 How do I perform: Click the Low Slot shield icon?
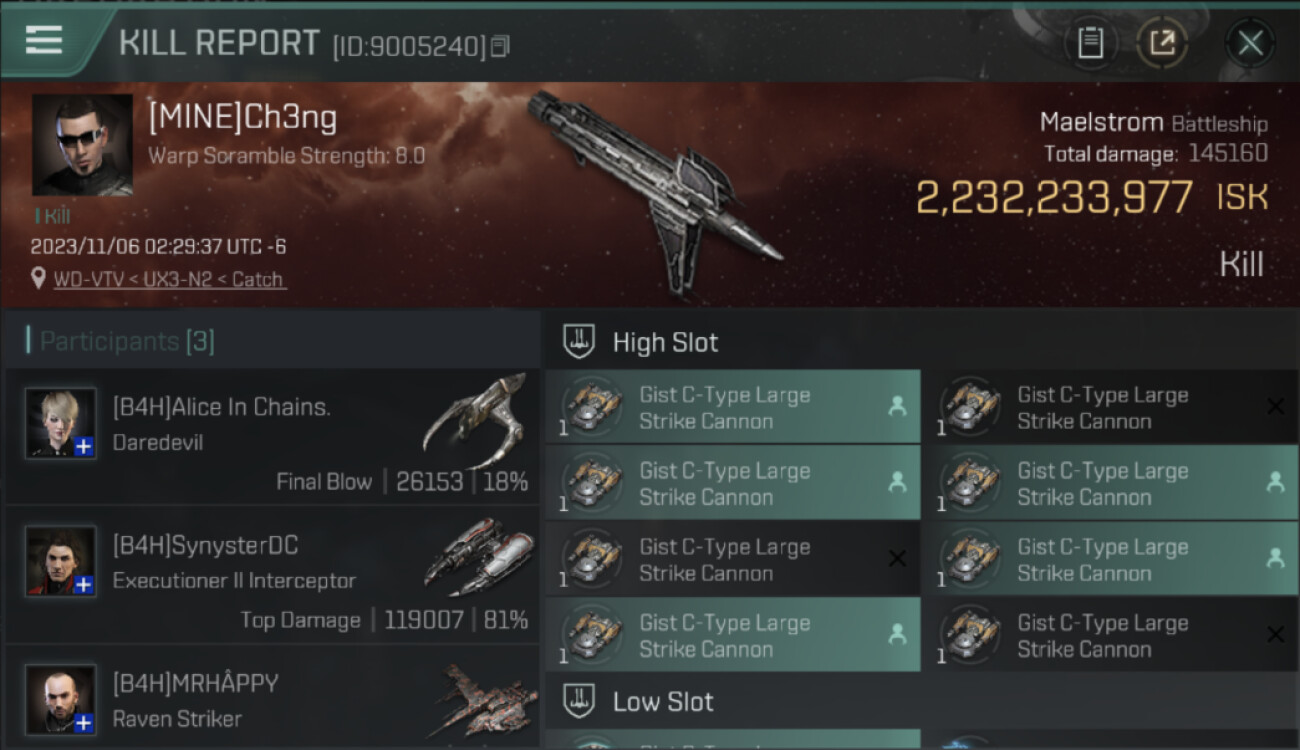coord(579,701)
